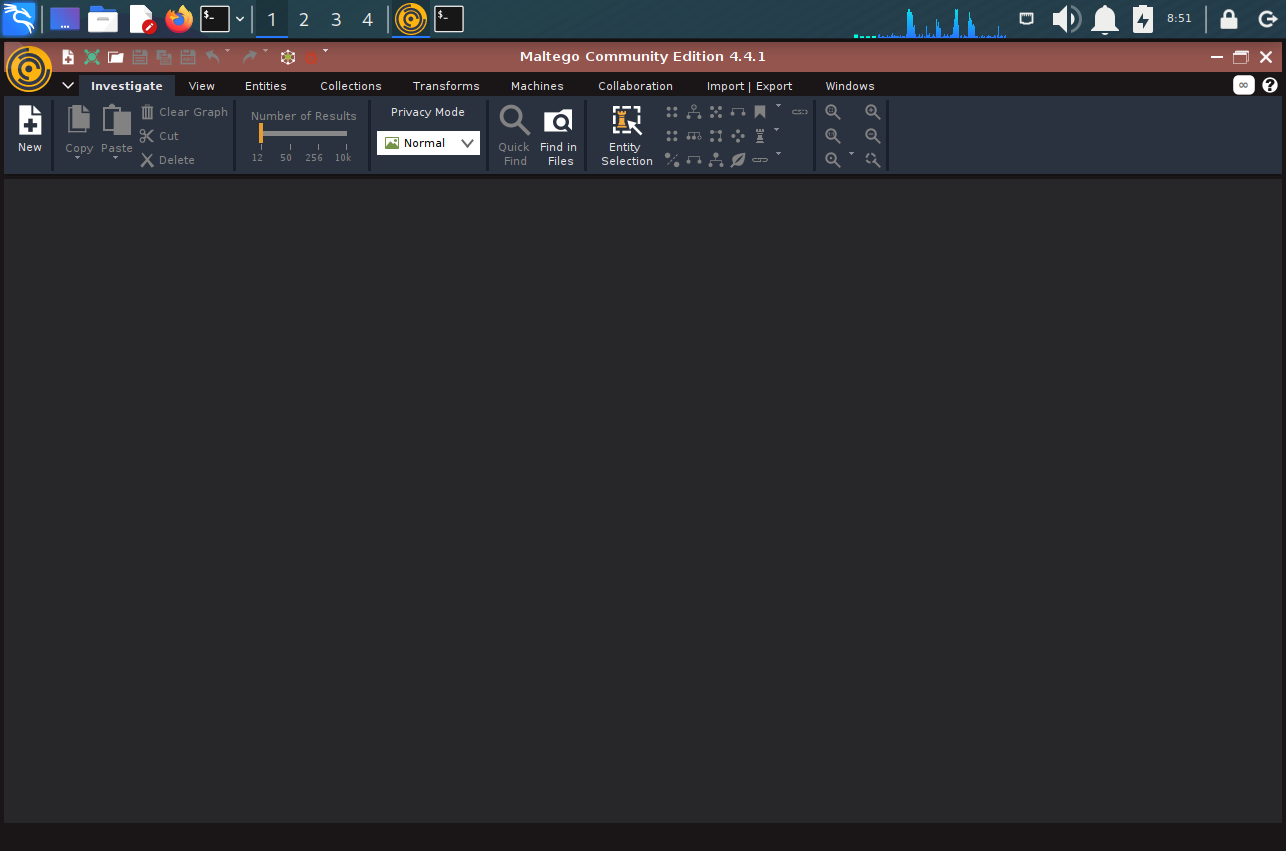
Task: Click the Zoom In plus magnifier
Action: (873, 112)
